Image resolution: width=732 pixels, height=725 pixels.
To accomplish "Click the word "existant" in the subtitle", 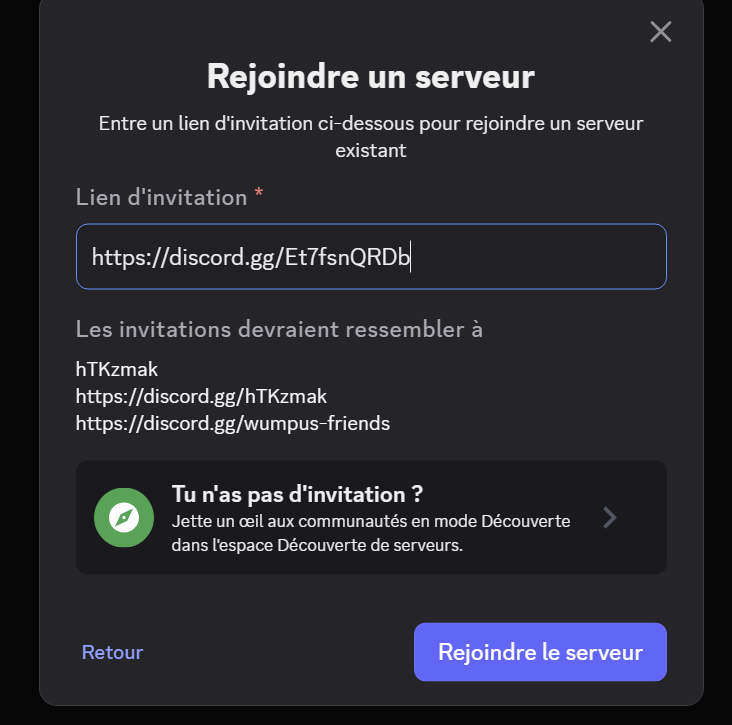I will pyautogui.click(x=371, y=151).
